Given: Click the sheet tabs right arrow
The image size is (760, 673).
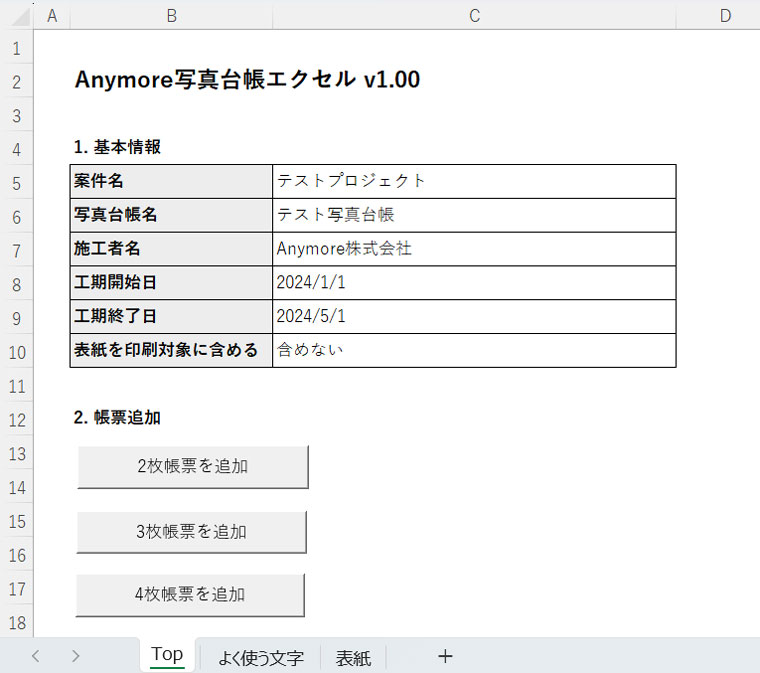Looking at the screenshot, I should point(75,656).
